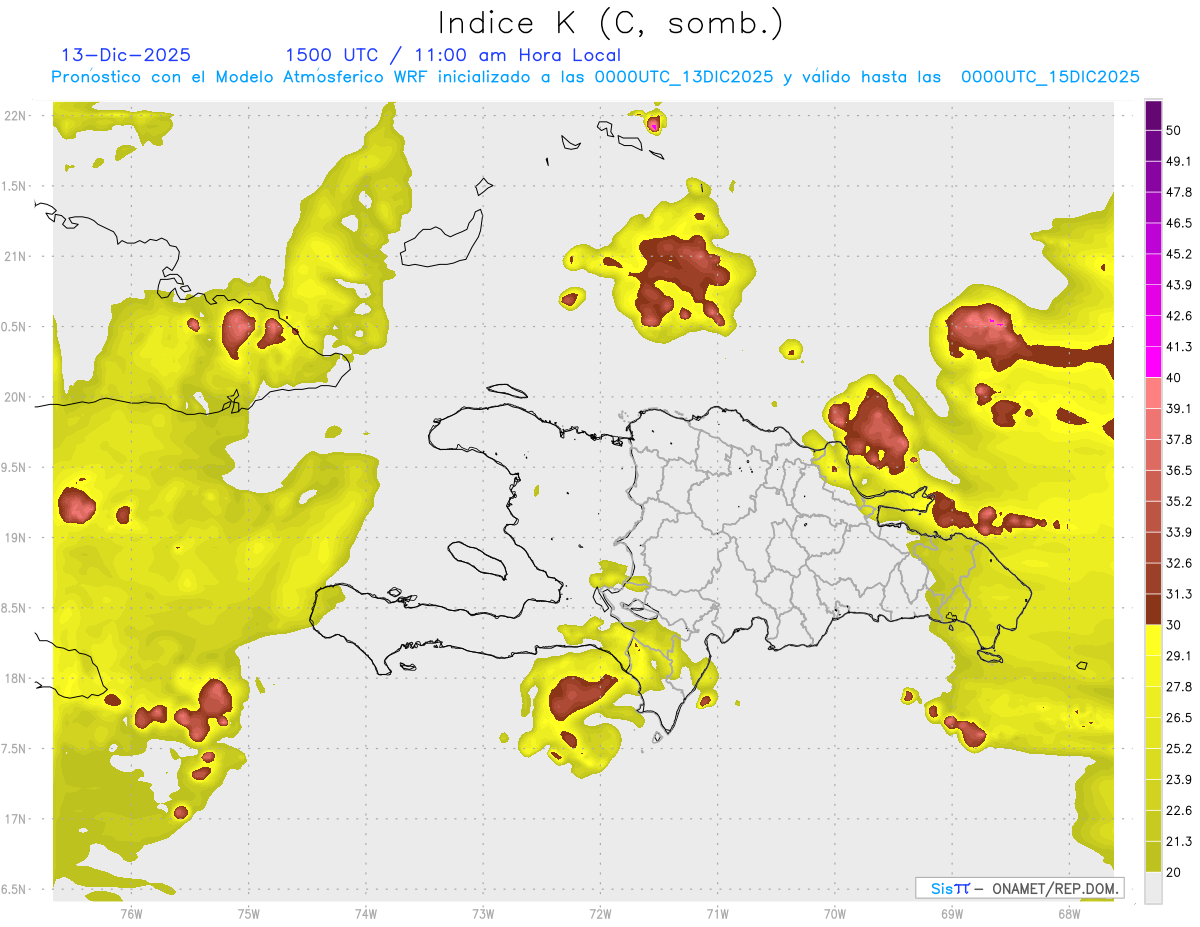
Task: Click the colorbar value 33.9
Action: pyautogui.click(x=1180, y=532)
